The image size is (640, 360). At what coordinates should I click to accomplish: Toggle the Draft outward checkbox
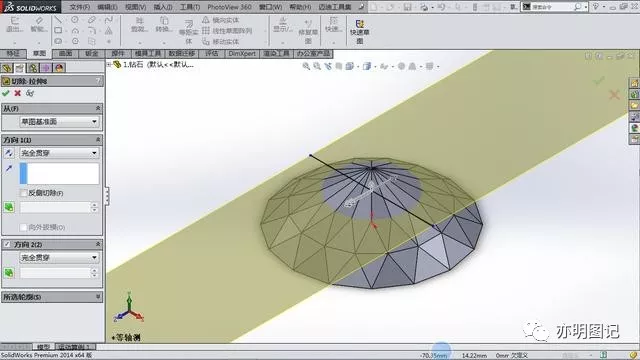(24, 227)
